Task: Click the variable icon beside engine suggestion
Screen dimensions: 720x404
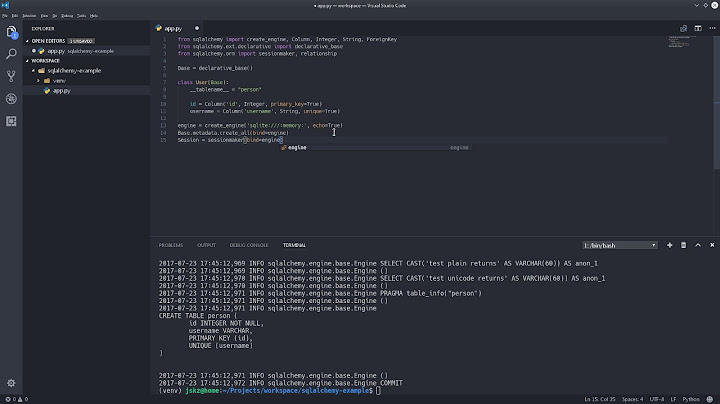Action: [x=284, y=148]
